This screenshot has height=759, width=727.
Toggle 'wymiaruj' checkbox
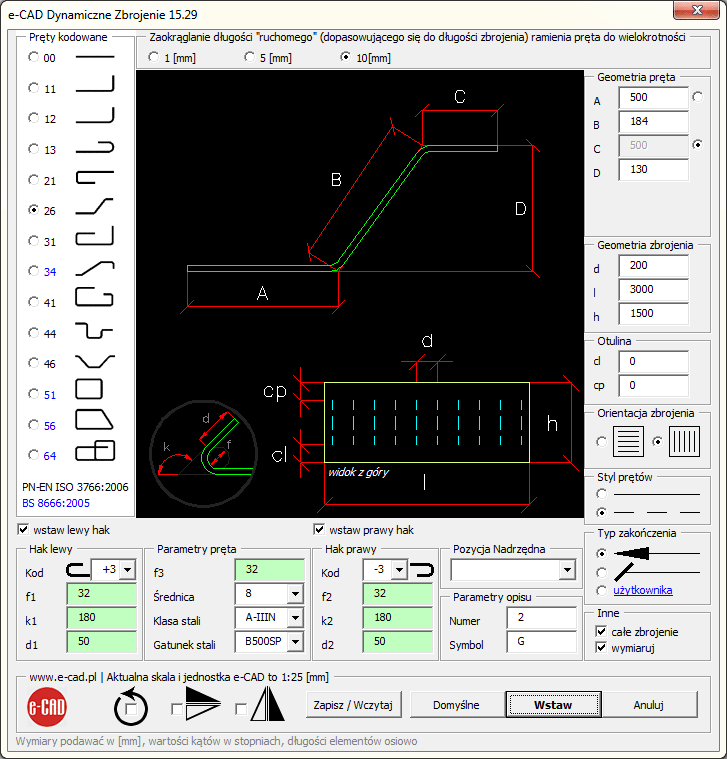[x=601, y=647]
